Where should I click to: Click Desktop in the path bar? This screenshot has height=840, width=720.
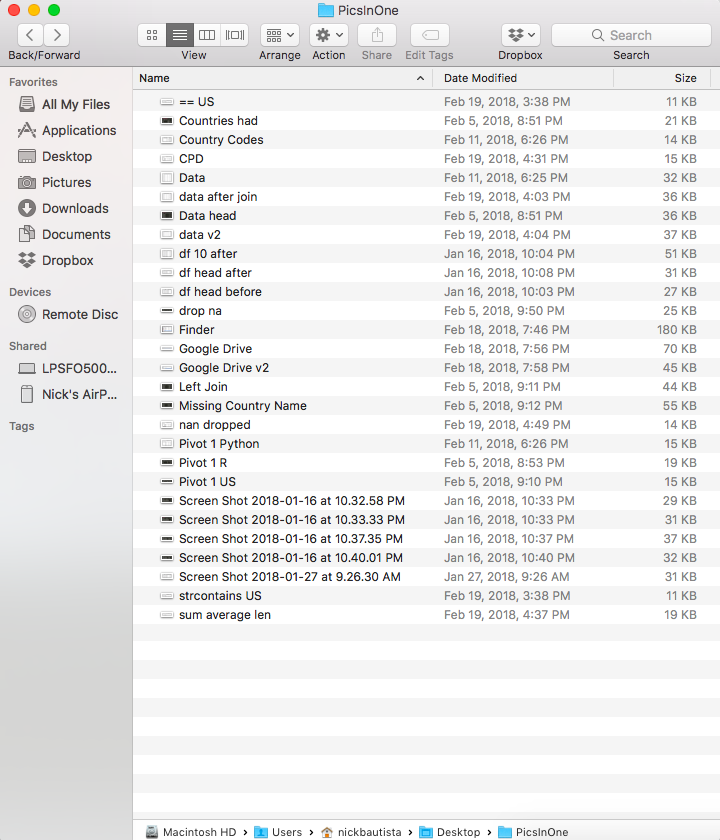click(x=458, y=832)
